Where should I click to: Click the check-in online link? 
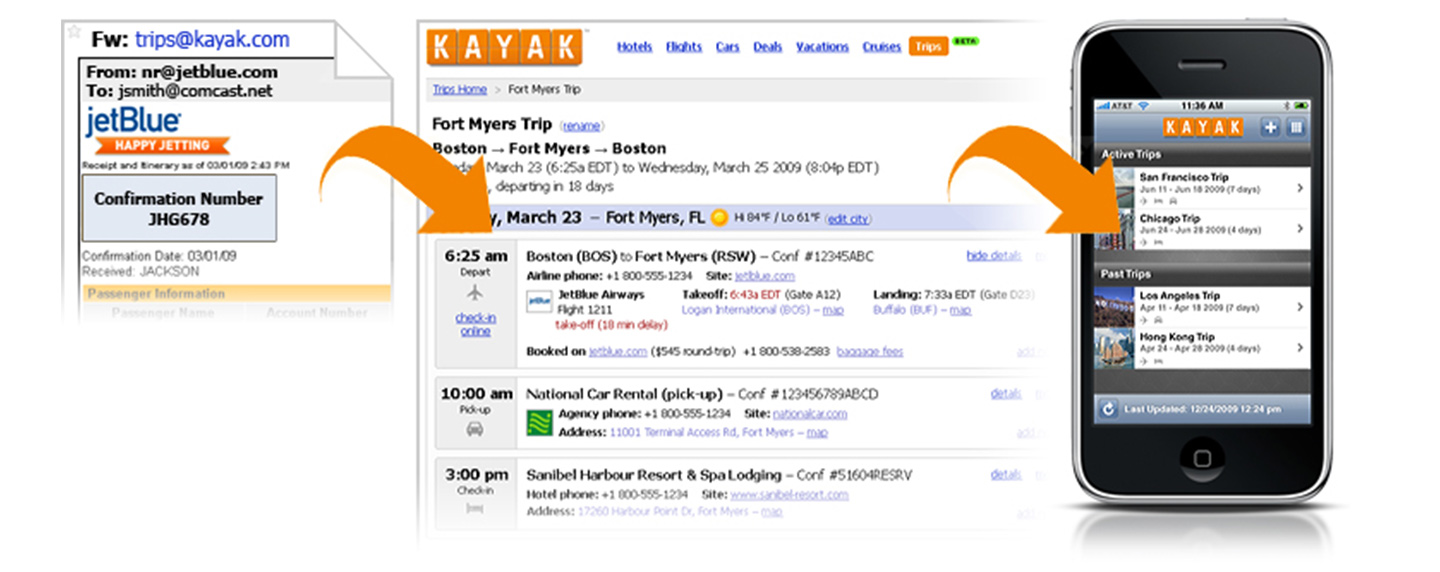pos(475,325)
